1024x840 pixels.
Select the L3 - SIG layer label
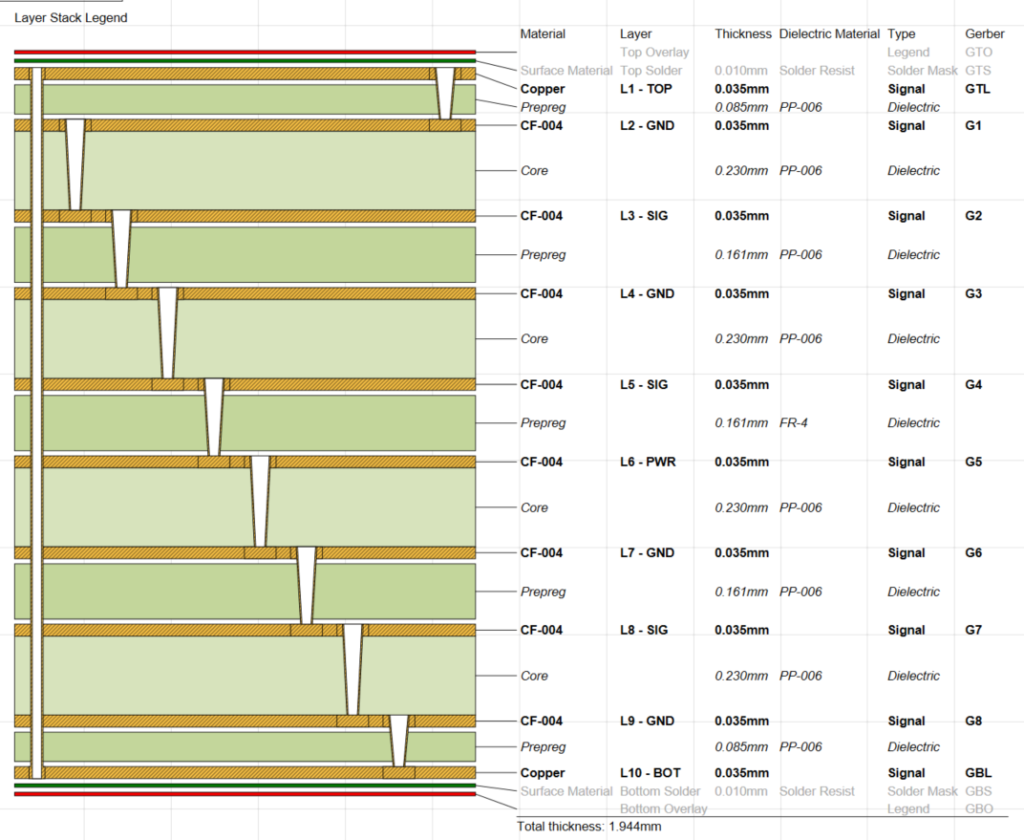tap(643, 216)
